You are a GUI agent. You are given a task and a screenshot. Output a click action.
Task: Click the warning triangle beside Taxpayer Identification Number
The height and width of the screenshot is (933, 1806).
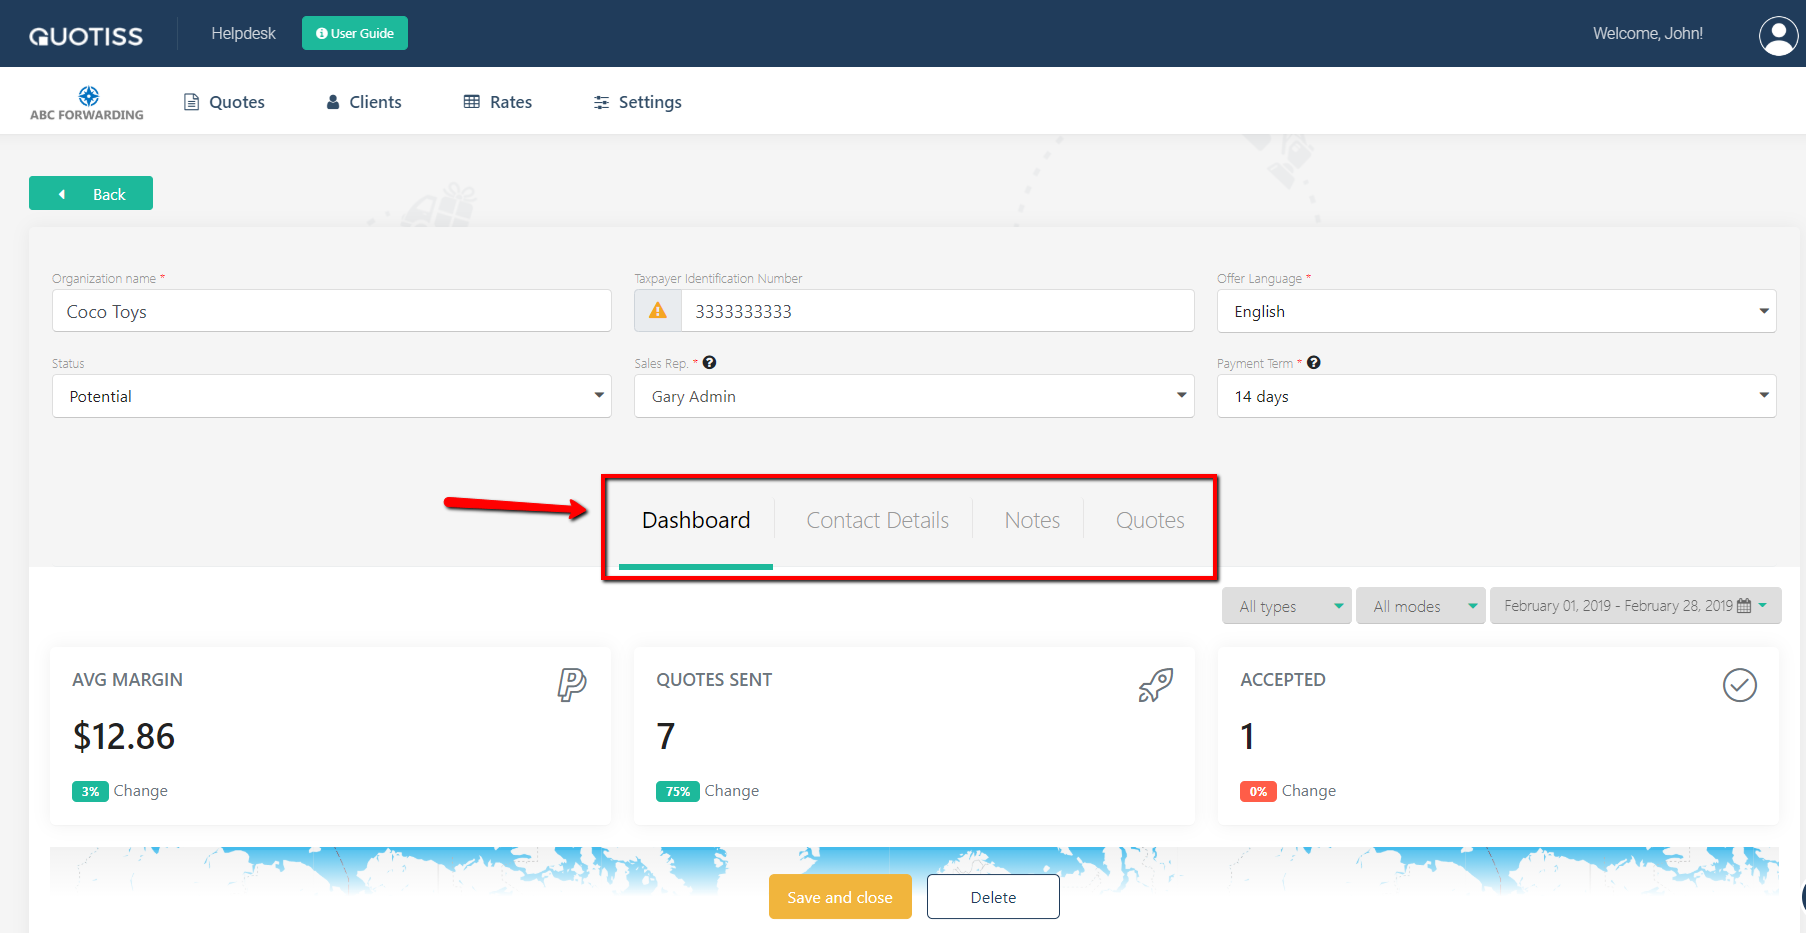coord(657,310)
